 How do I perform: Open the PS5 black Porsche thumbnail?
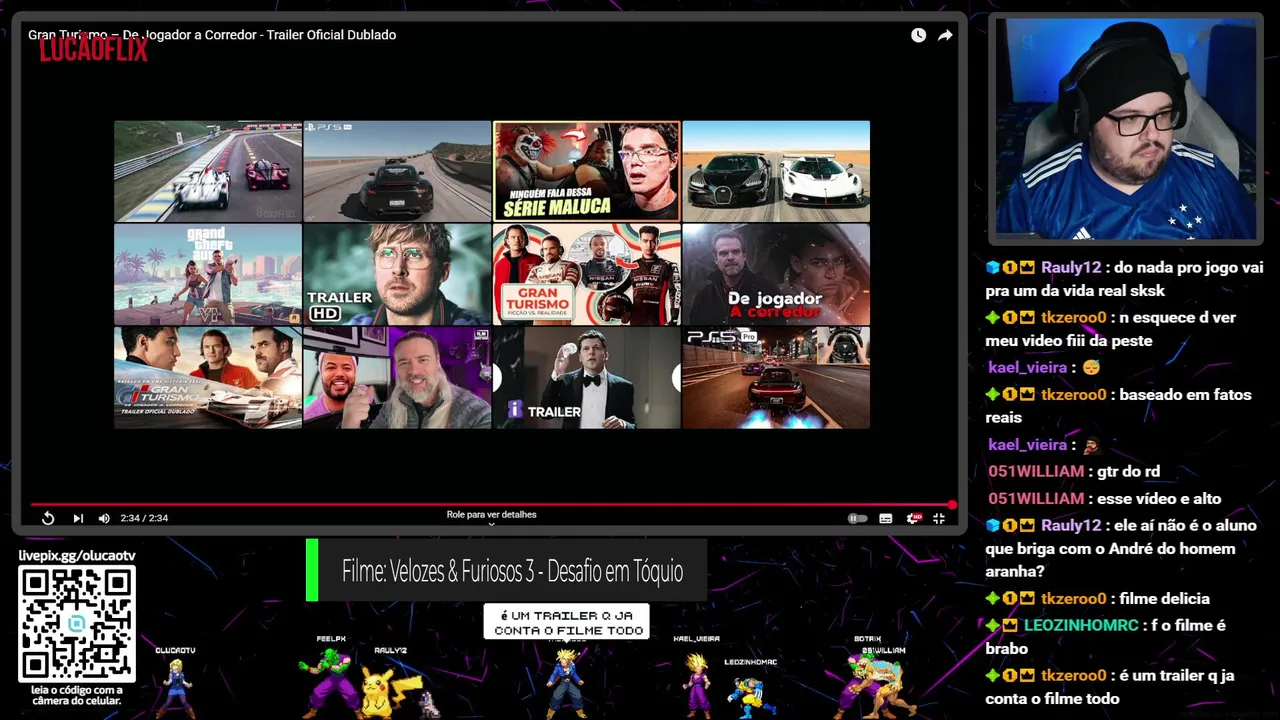[397, 171]
